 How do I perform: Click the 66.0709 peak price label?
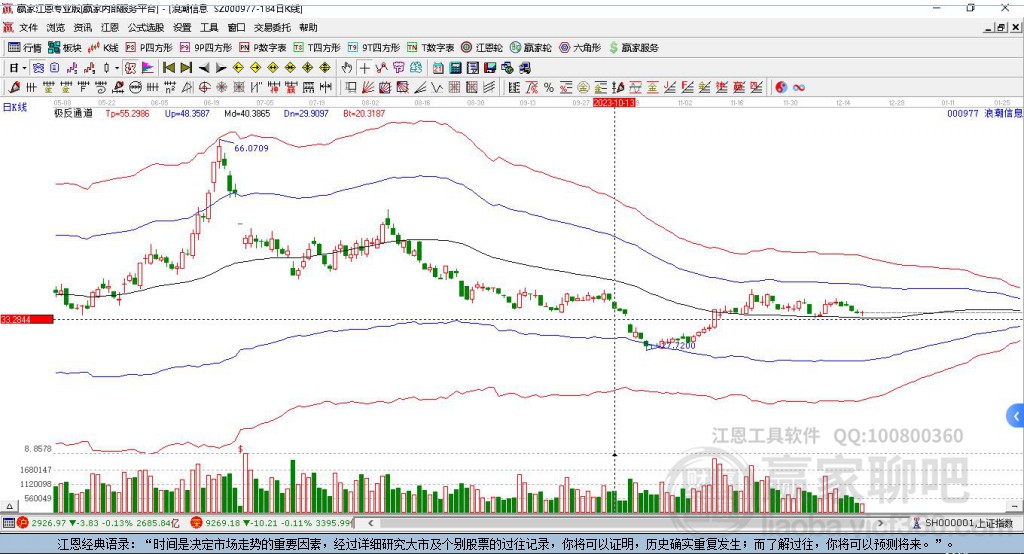coord(251,148)
